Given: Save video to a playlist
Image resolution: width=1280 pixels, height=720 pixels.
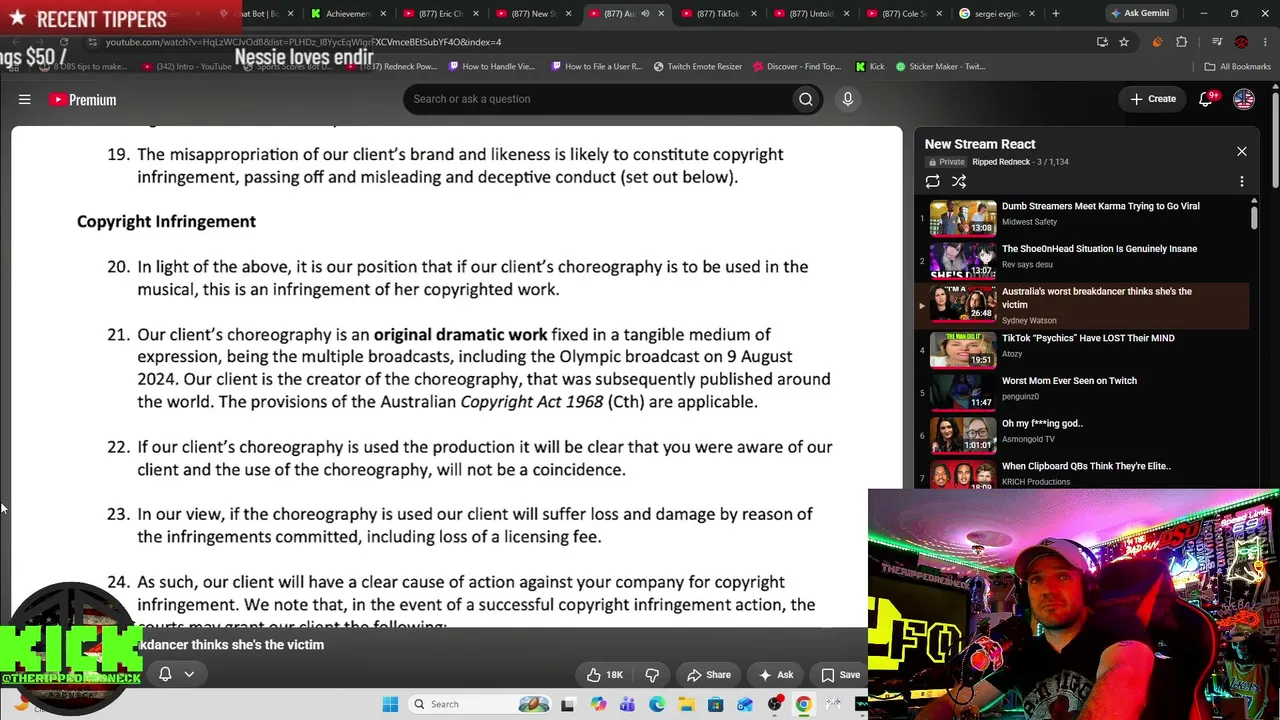Looking at the screenshot, I should (x=841, y=675).
